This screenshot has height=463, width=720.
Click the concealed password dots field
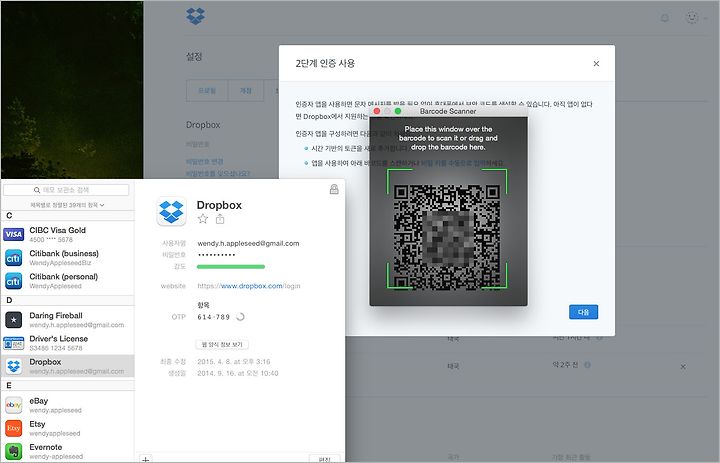(216, 255)
